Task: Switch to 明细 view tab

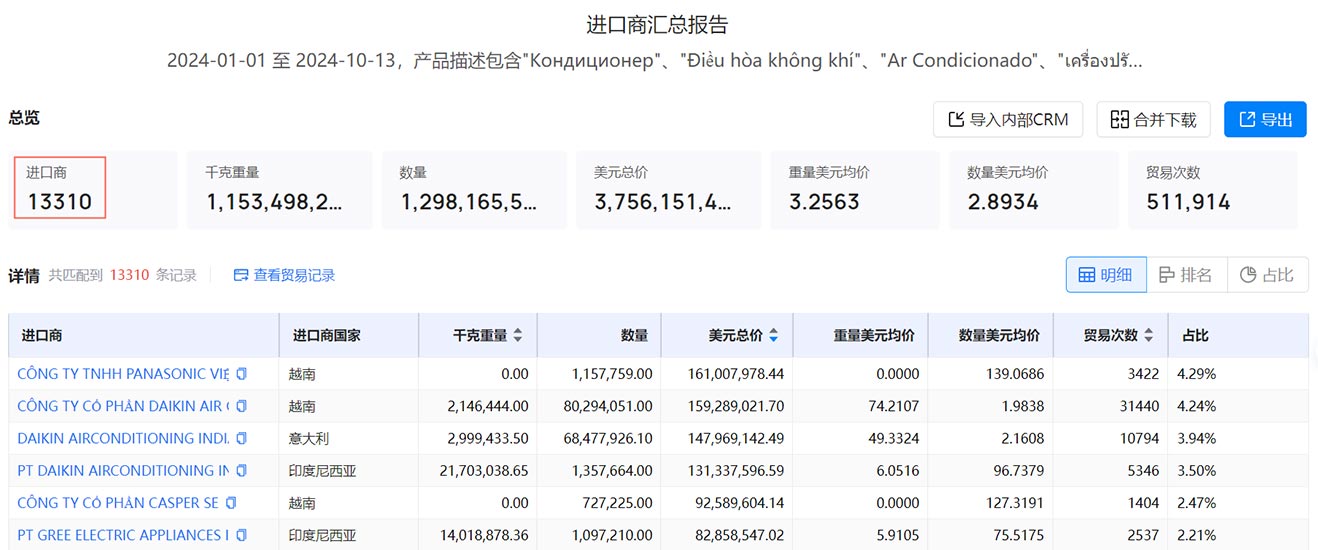Action: click(x=1105, y=275)
